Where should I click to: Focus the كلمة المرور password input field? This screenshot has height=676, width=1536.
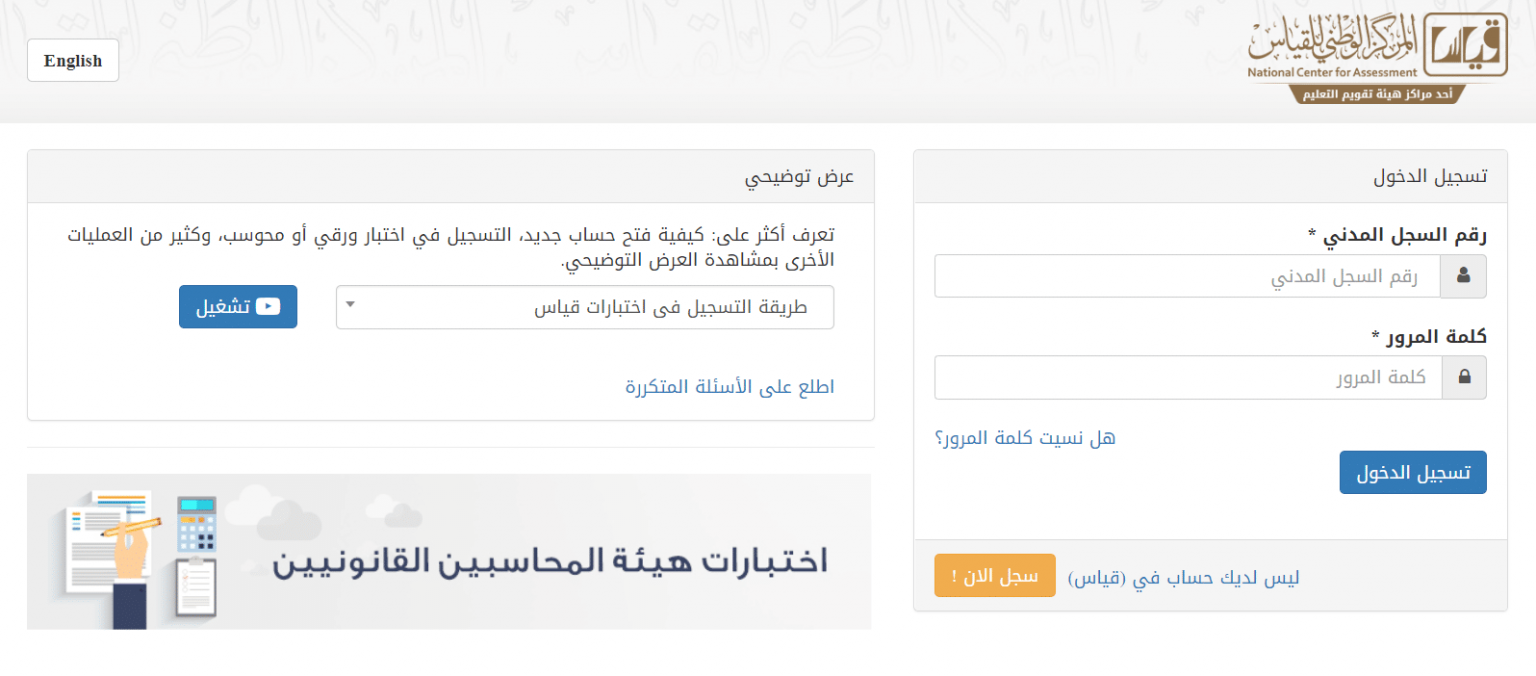(x=1188, y=378)
